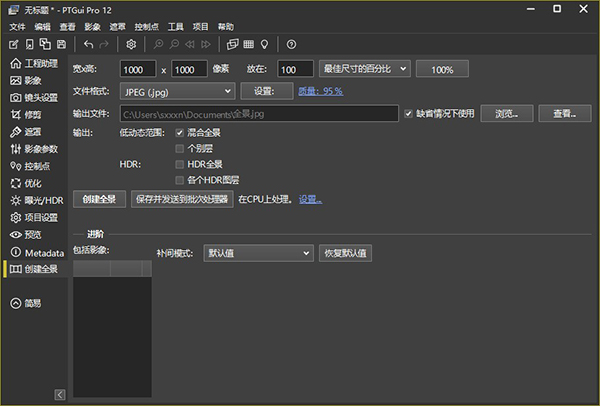Image resolution: width=600 pixels, height=406 pixels.
Task: Open 影象 menu in menu bar
Action: (x=92, y=27)
